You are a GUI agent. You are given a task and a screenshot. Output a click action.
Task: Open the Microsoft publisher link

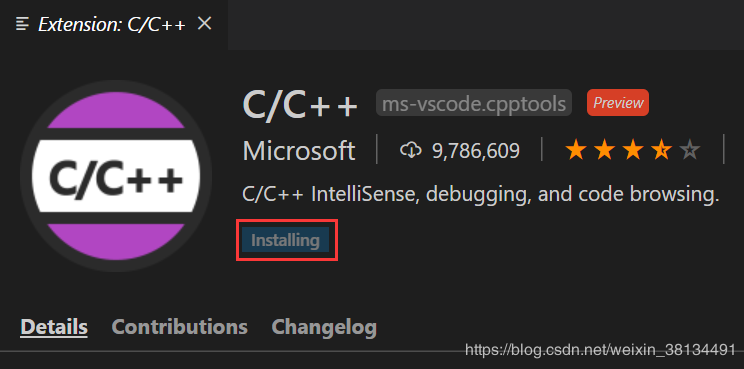tap(299, 151)
